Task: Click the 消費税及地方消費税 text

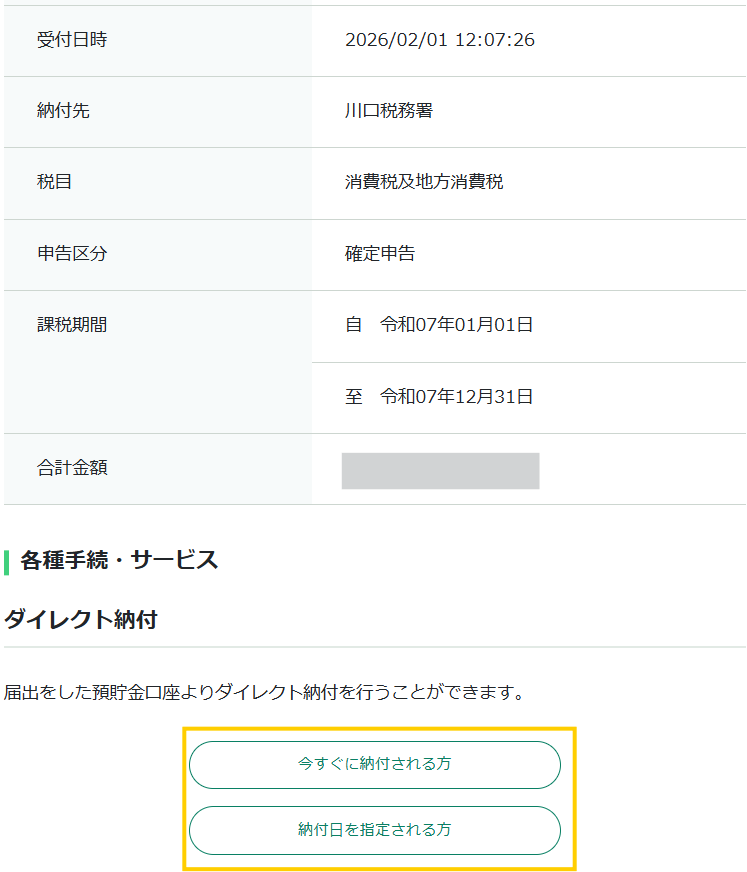Action: coord(424,182)
